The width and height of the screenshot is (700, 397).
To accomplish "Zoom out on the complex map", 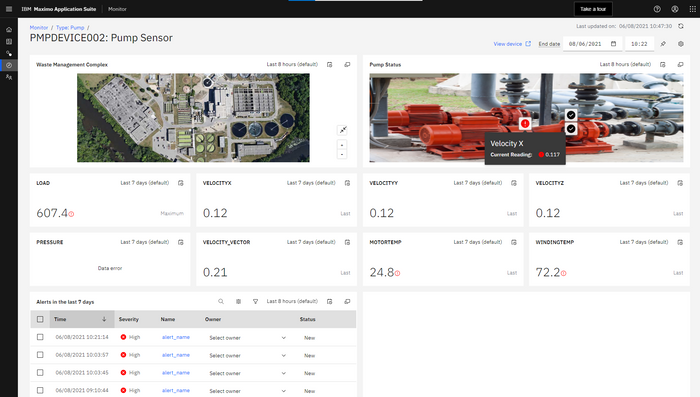I will (342, 154).
